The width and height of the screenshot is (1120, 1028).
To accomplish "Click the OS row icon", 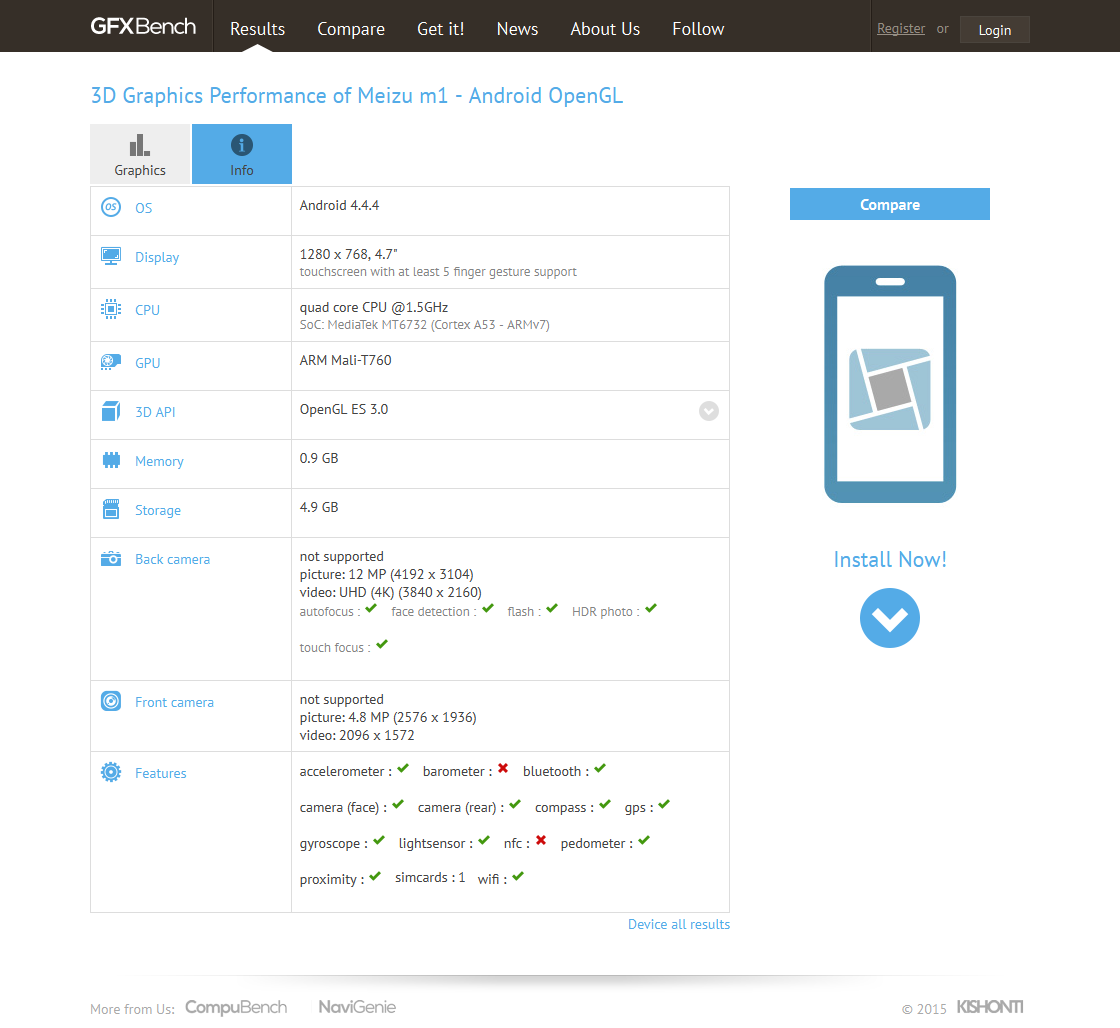I will pos(111,207).
